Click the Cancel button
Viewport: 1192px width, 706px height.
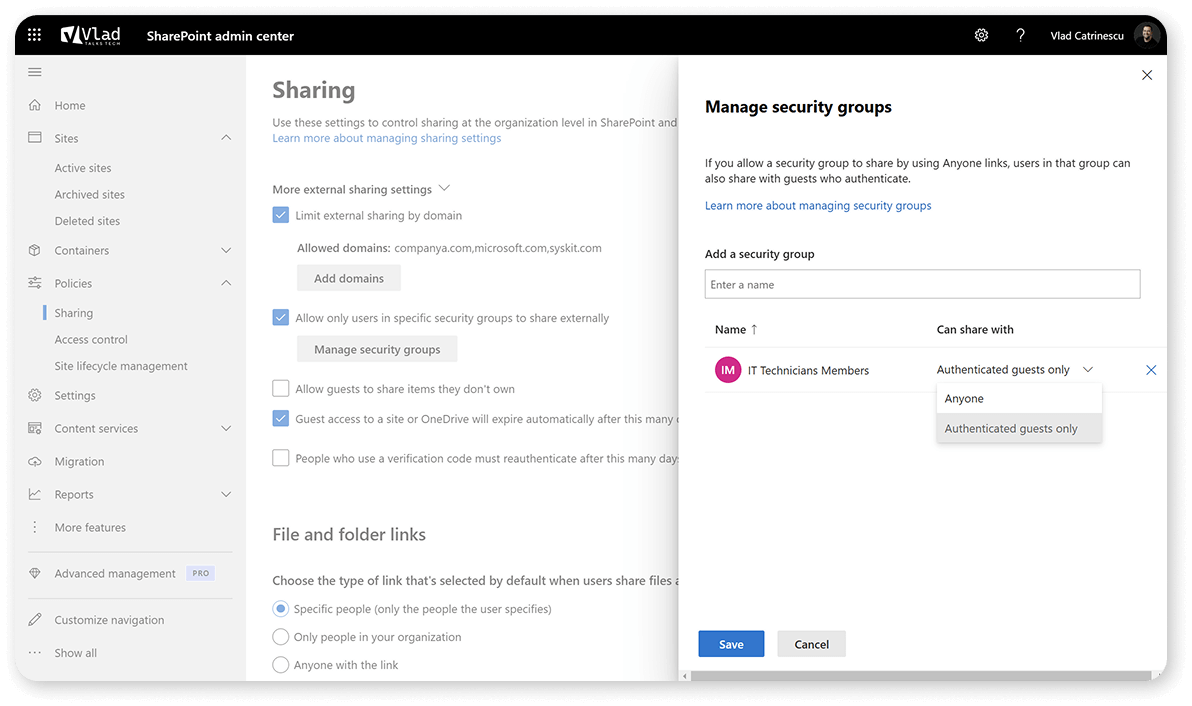click(811, 644)
